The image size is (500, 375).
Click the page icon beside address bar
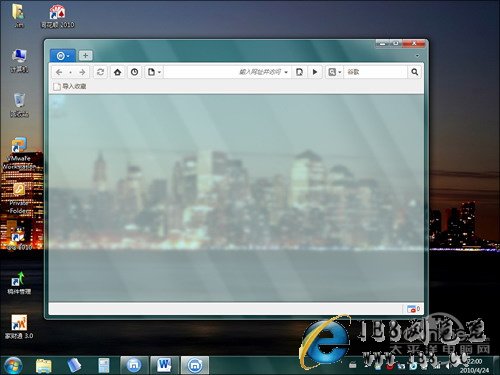click(154, 72)
